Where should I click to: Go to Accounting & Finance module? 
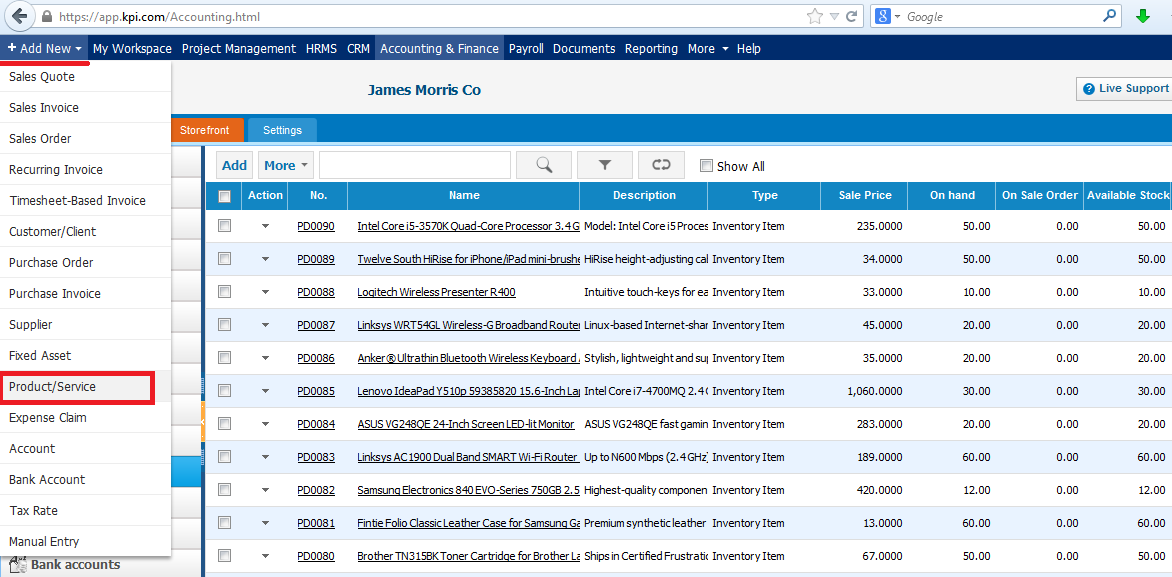click(440, 49)
